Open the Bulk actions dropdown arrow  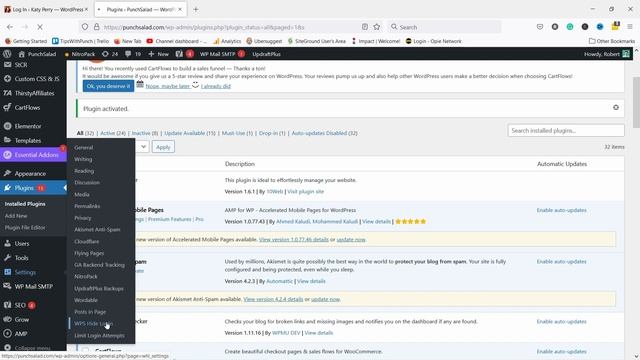143,147
